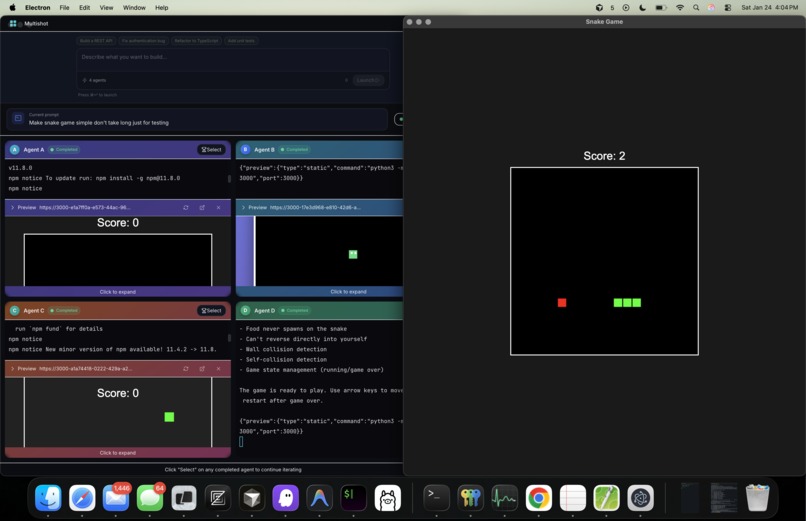Click the Wi-Fi status icon
Image resolution: width=806 pixels, height=521 pixels.
[680, 8]
